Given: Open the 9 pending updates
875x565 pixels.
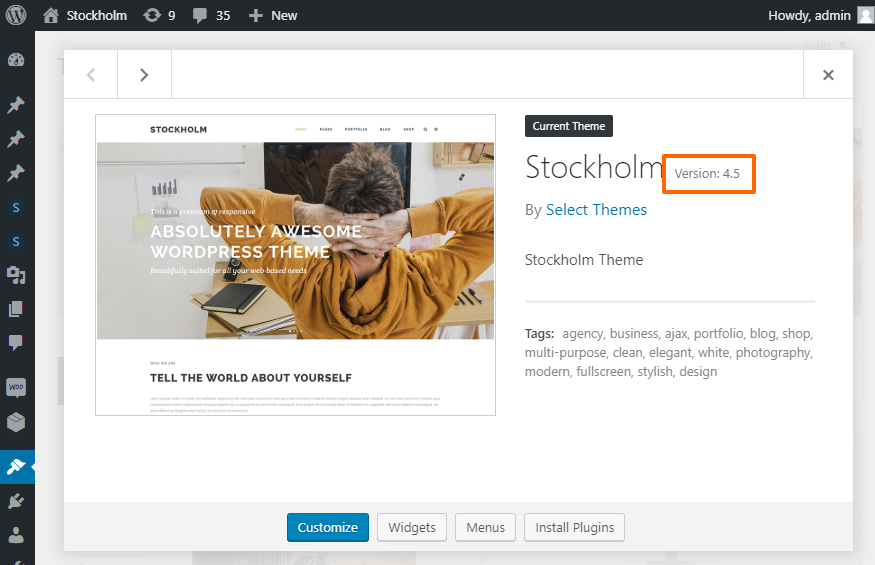Looking at the screenshot, I should (160, 15).
